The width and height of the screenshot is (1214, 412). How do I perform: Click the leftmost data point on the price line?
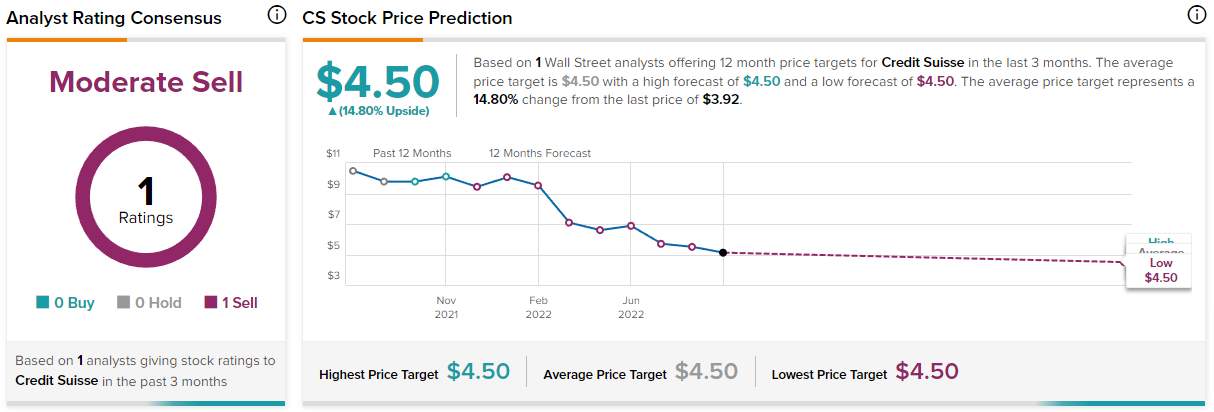coord(353,171)
